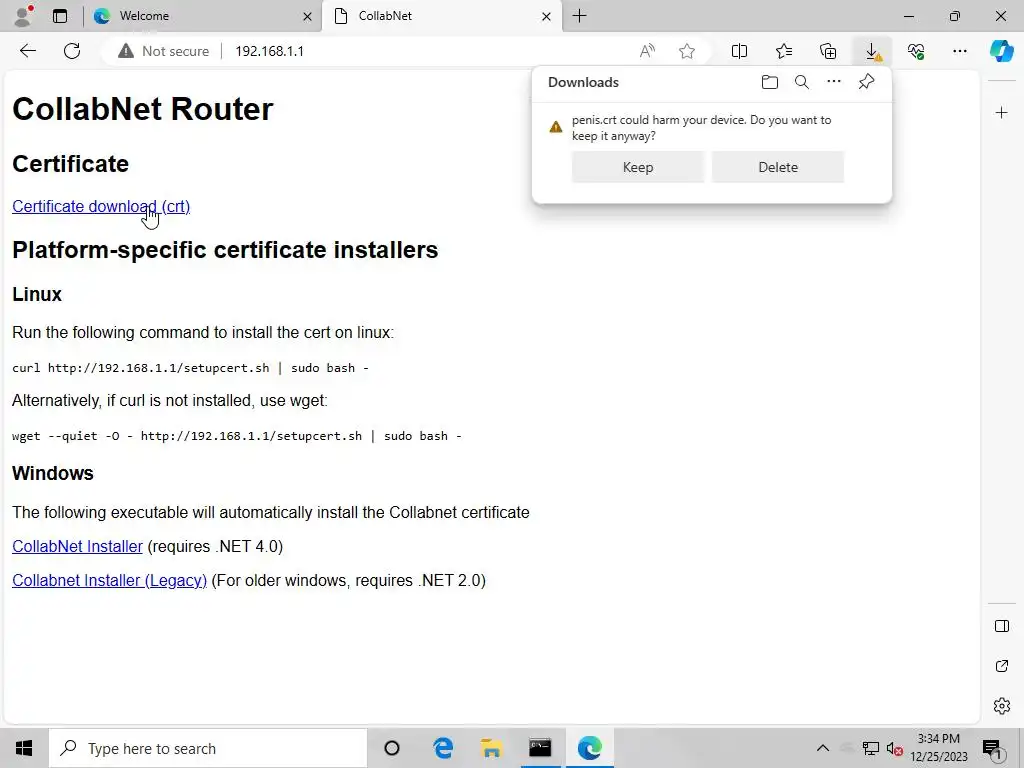Open the Favorites list
Image resolution: width=1024 pixels, height=768 pixels.
[x=784, y=51]
